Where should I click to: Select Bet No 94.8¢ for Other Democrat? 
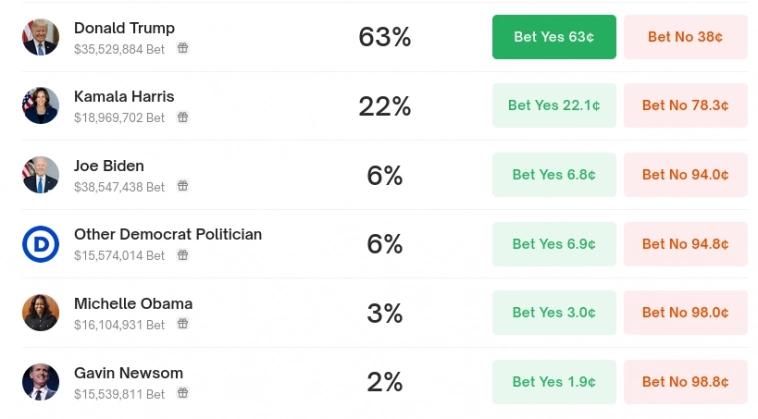685,244
